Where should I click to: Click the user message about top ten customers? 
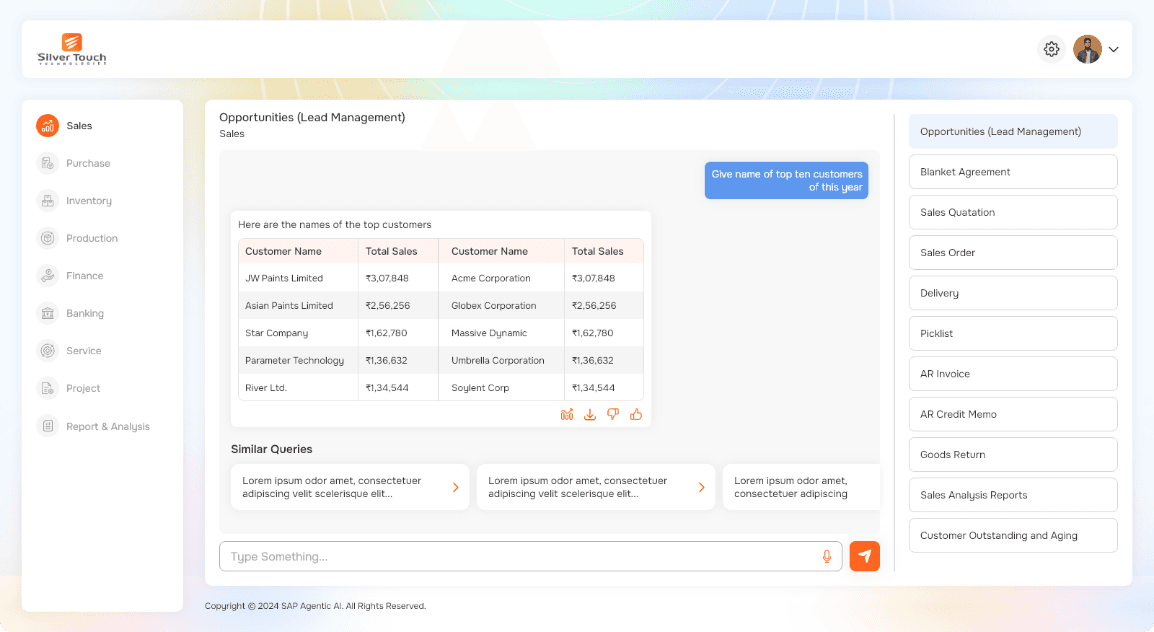(787, 180)
